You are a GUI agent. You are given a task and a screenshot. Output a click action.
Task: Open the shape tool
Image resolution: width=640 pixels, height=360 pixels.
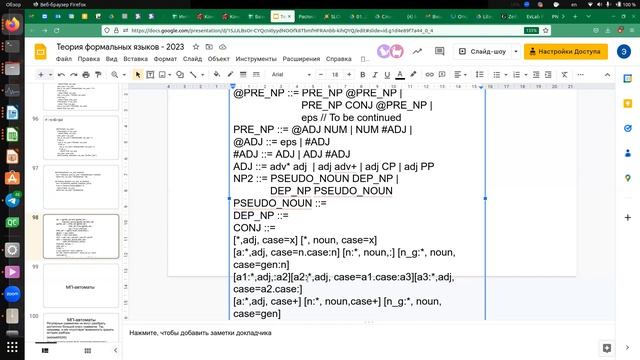click(180, 75)
